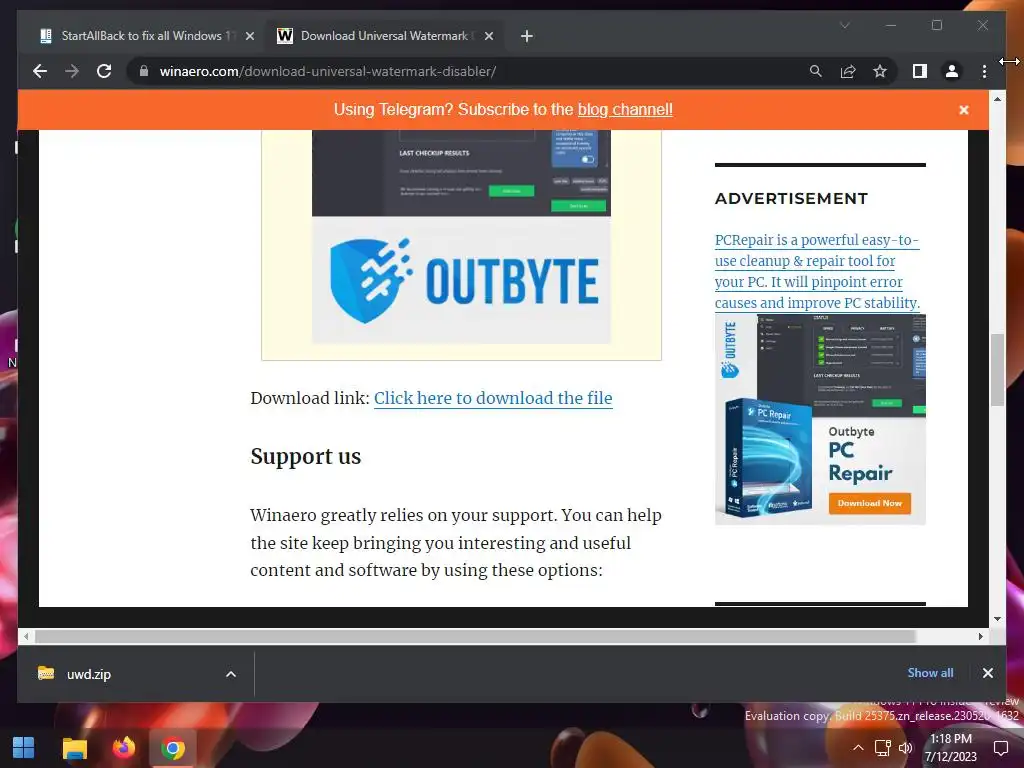The height and width of the screenshot is (768, 1024).
Task: Open the clock showing 1:18 PM
Action: 951,748
